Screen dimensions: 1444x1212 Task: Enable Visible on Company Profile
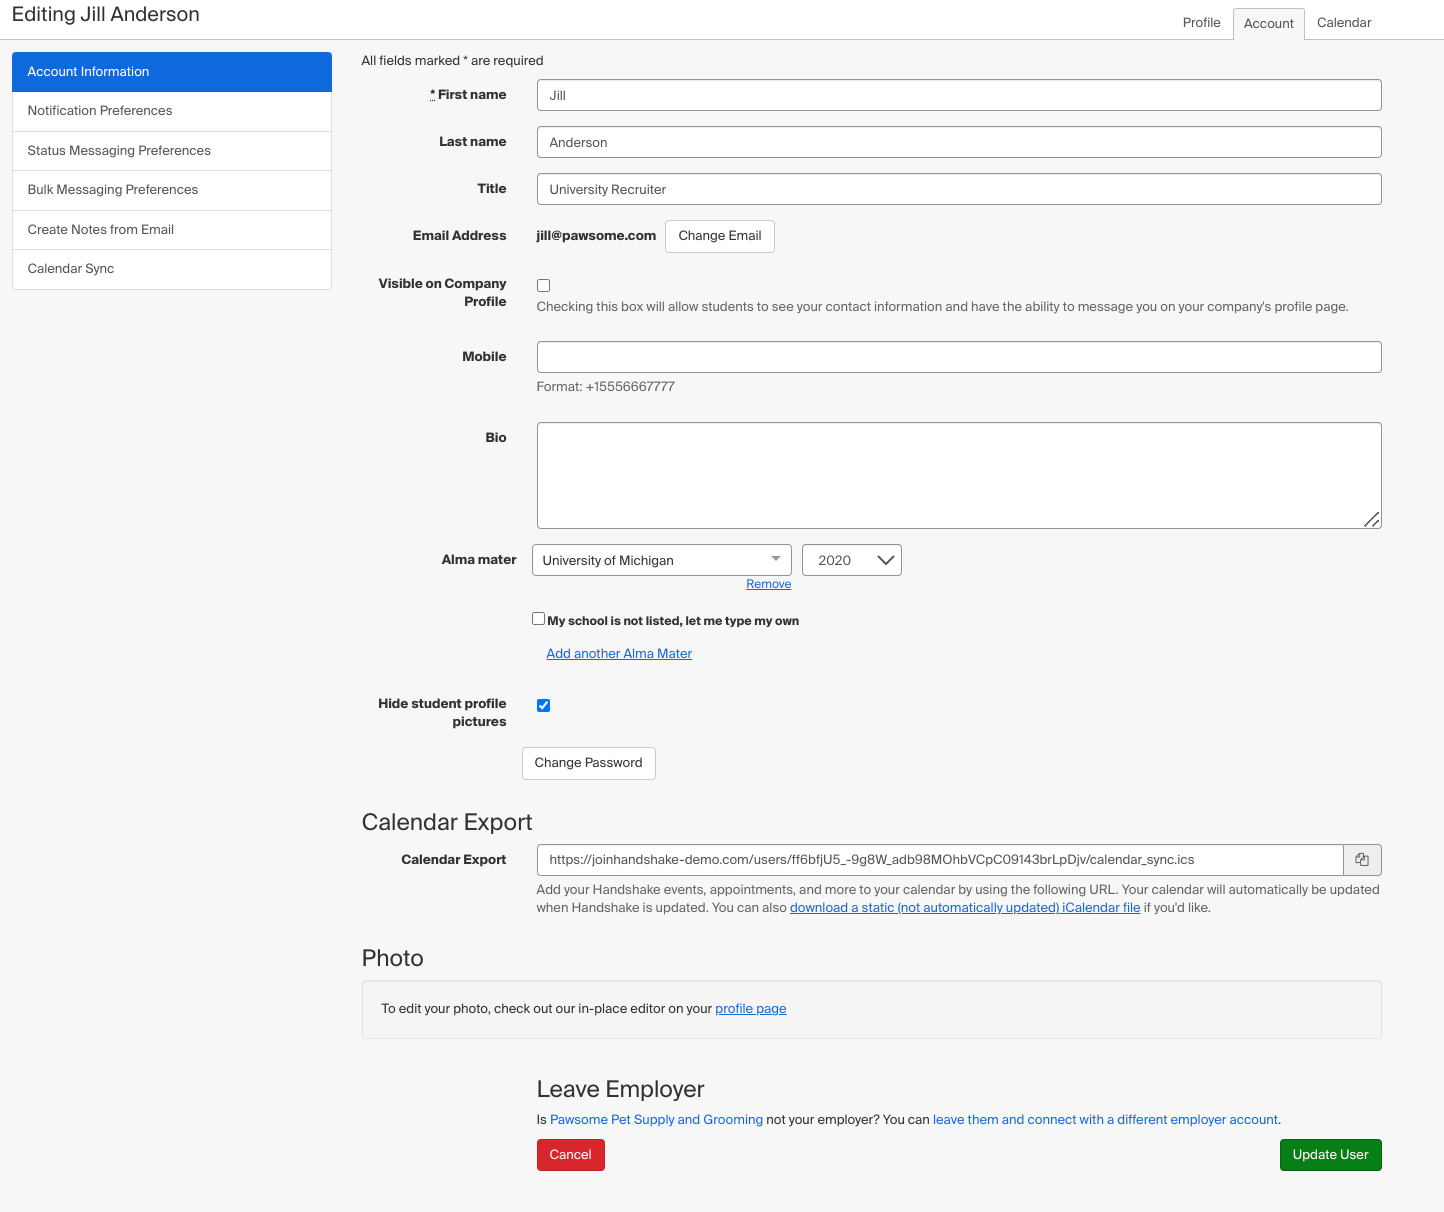(x=543, y=285)
